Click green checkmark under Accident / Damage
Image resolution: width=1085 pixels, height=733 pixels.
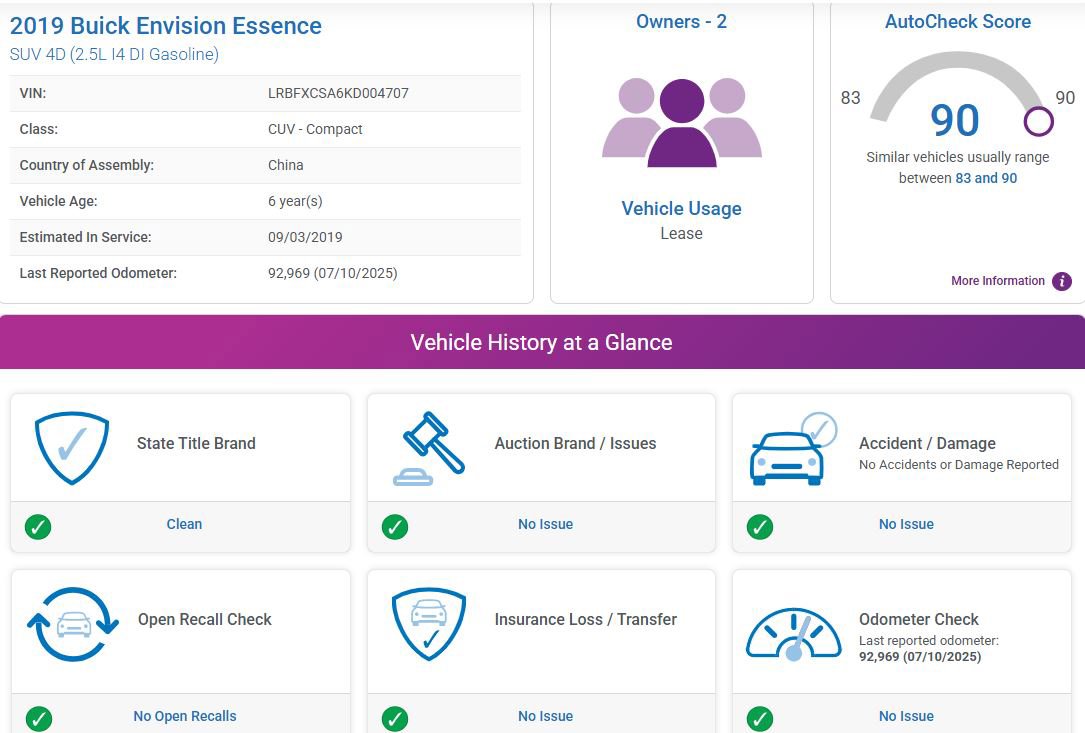point(760,527)
